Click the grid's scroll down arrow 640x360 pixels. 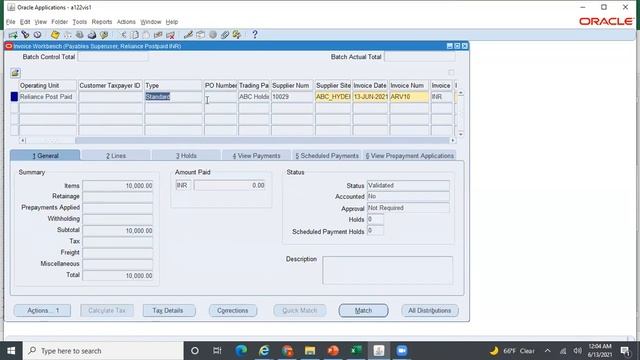(x=460, y=134)
